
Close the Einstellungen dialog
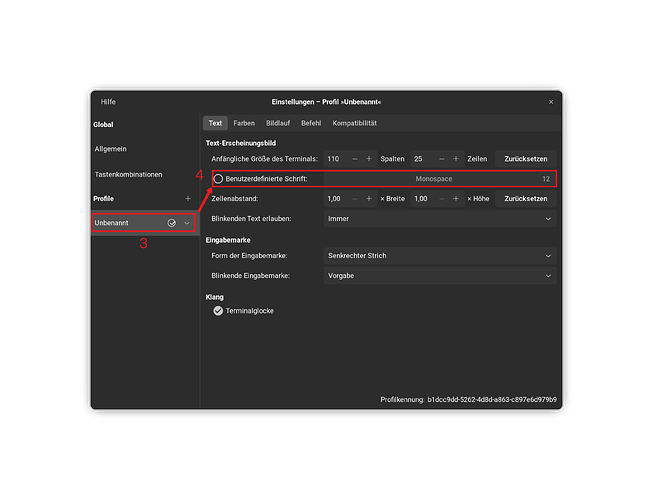click(551, 102)
